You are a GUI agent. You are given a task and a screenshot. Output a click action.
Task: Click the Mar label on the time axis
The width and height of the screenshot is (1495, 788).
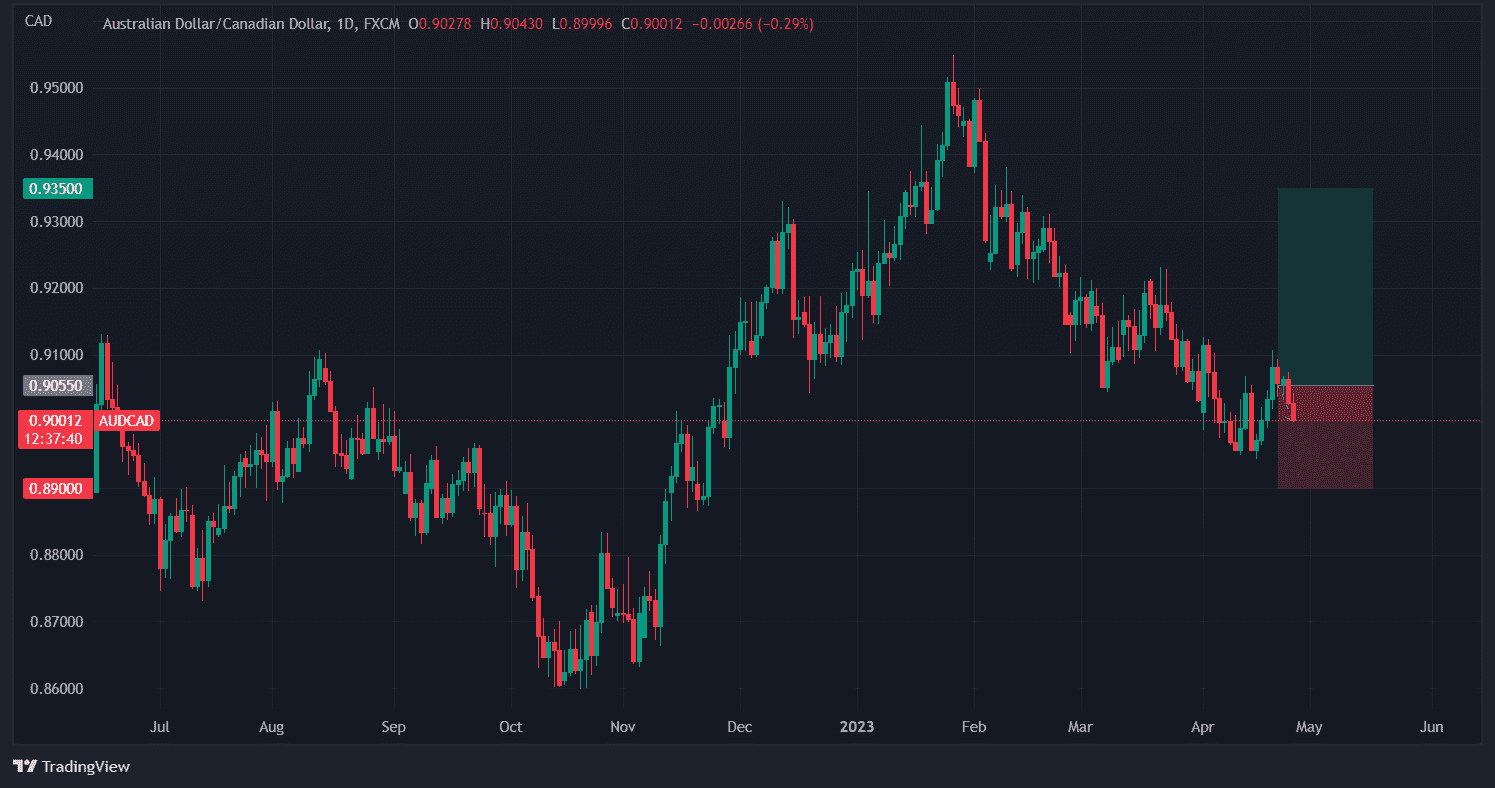coord(1080,727)
